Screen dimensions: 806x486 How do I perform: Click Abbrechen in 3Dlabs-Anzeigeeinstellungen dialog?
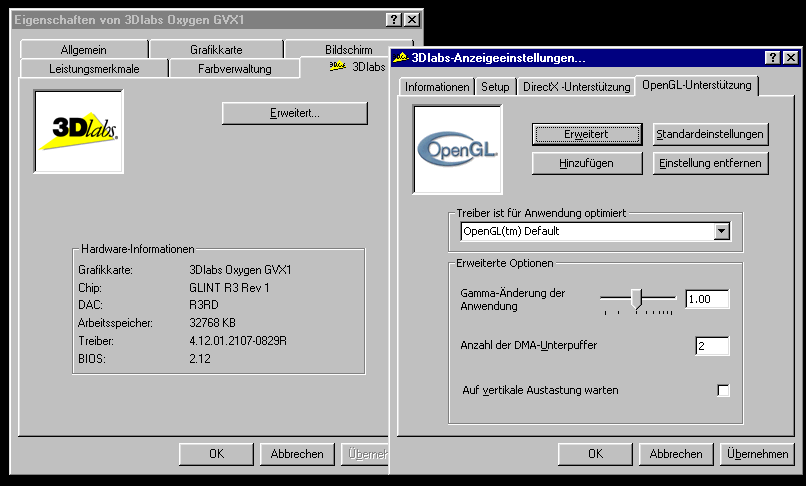point(676,454)
